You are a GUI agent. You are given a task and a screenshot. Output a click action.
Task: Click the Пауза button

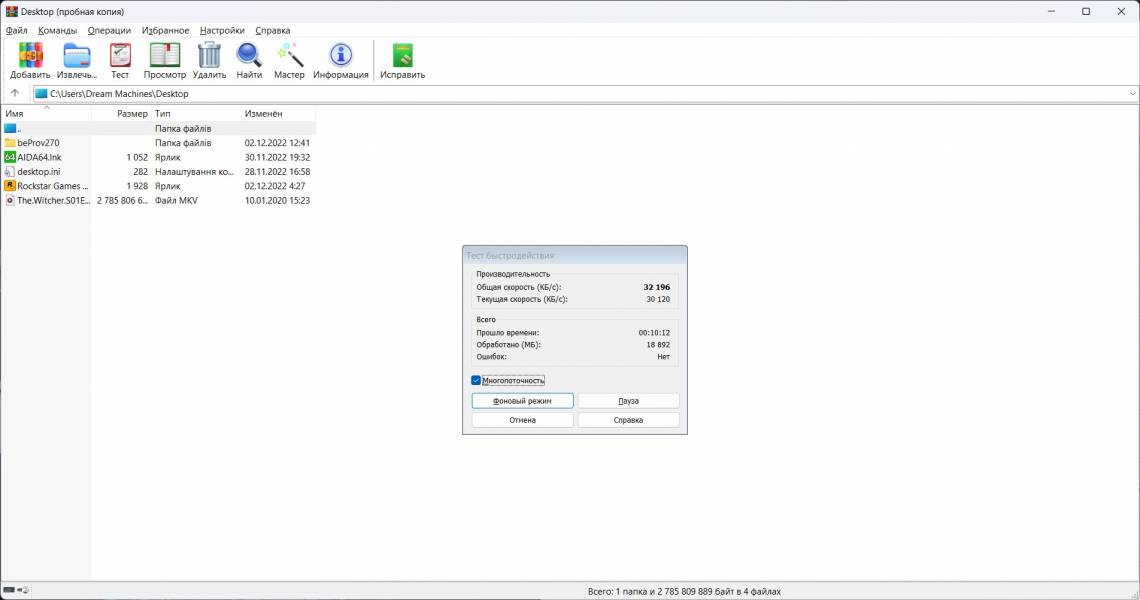point(628,401)
